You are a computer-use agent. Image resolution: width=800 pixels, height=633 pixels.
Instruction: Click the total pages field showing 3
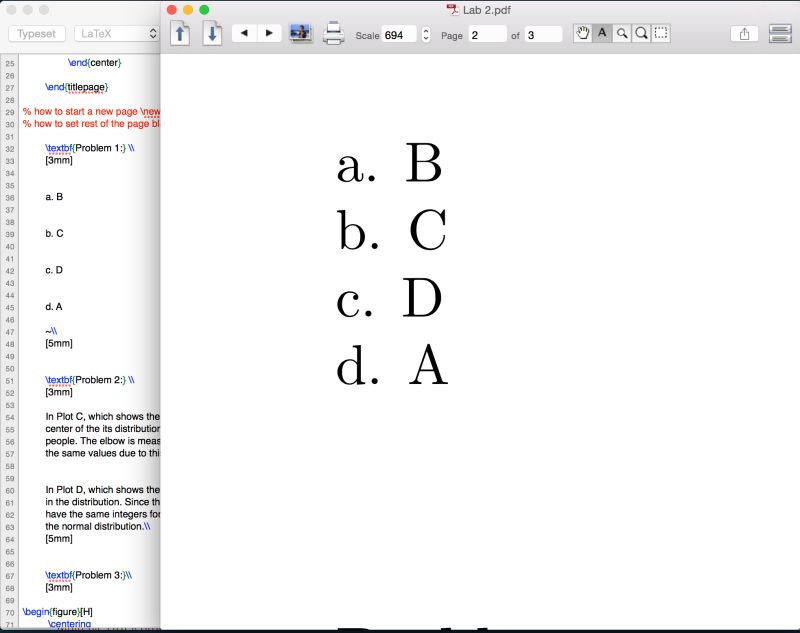pos(543,35)
